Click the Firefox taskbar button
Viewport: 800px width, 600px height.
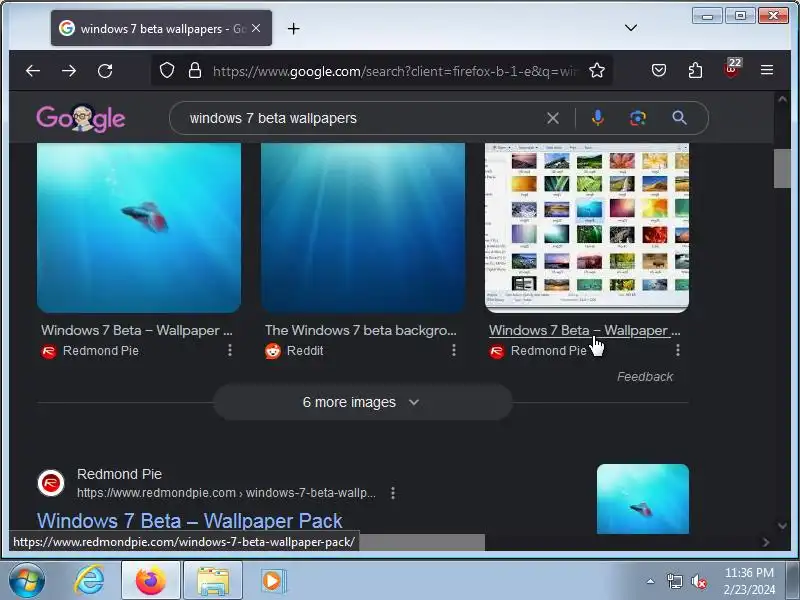[x=151, y=580]
